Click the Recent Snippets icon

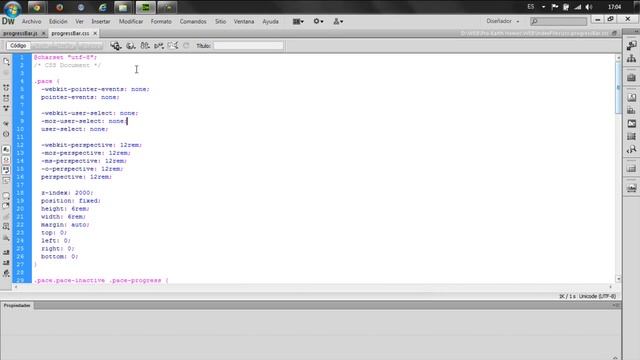coord(6,227)
